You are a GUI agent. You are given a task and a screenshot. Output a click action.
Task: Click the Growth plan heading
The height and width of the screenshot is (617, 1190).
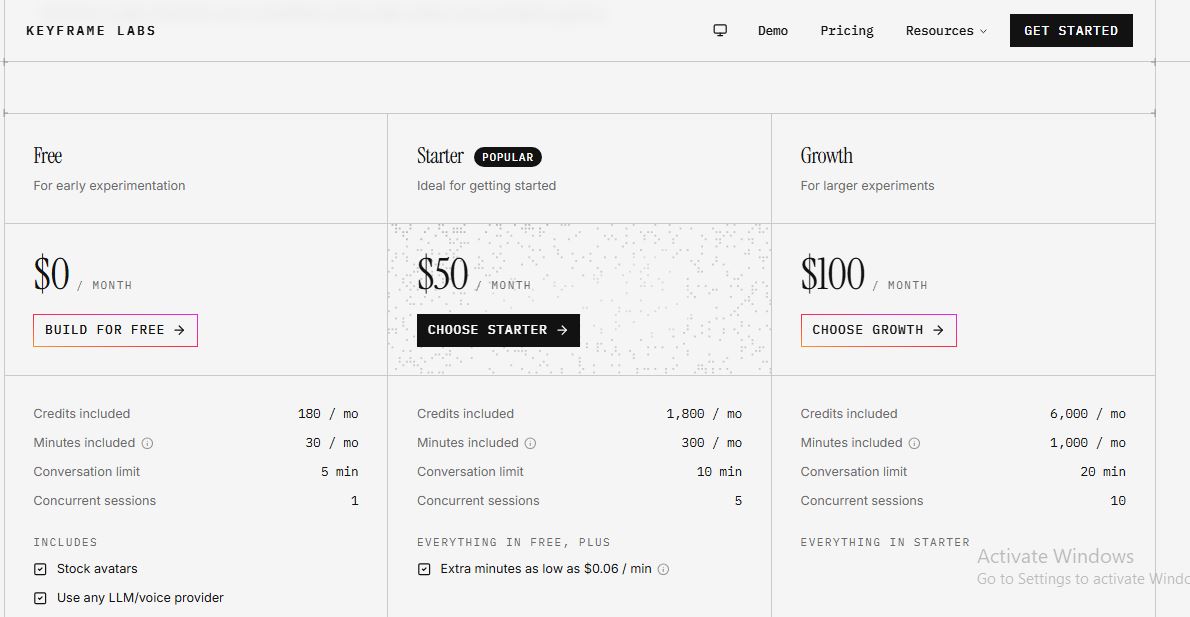coord(826,156)
